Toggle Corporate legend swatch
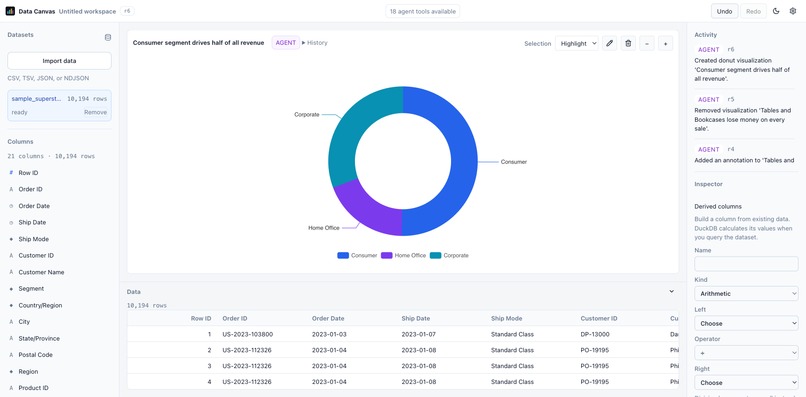Image resolution: width=806 pixels, height=397 pixels. click(435, 256)
